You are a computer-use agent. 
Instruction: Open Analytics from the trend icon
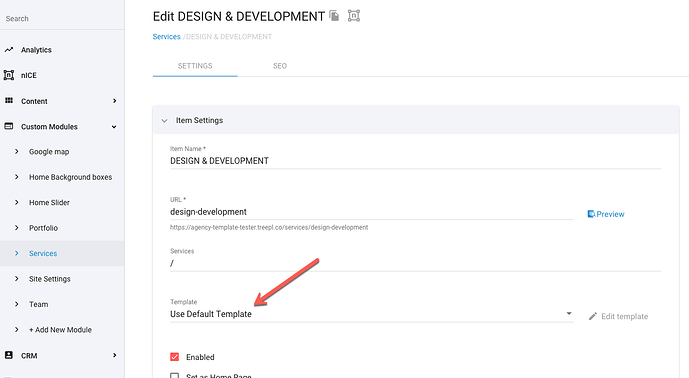click(x=9, y=50)
